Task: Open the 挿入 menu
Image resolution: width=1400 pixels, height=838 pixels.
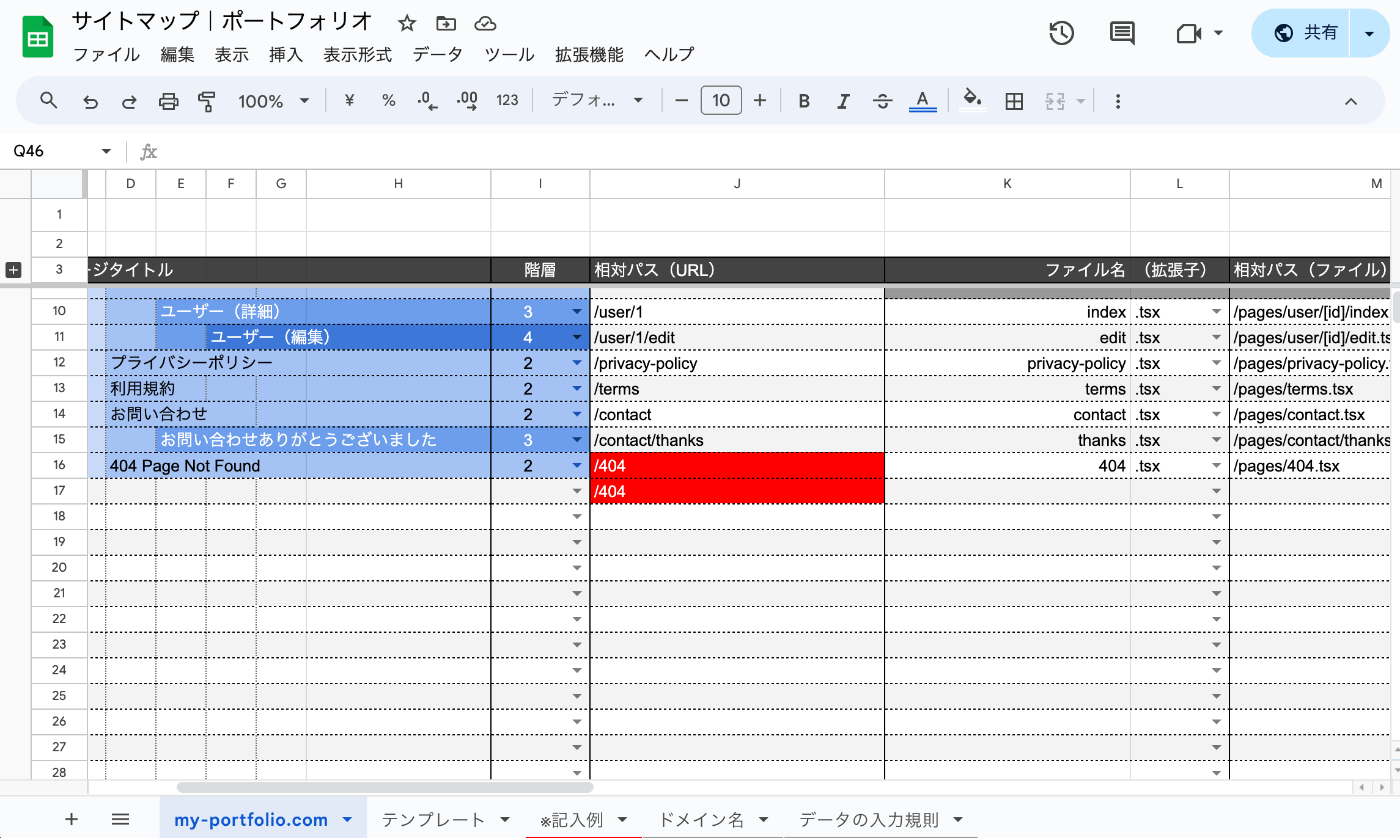Action: [x=286, y=55]
